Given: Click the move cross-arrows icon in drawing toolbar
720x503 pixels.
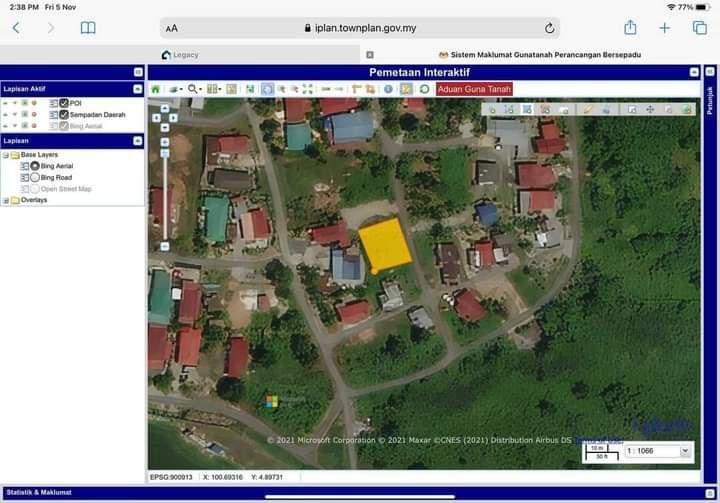Looking at the screenshot, I should click(650, 109).
